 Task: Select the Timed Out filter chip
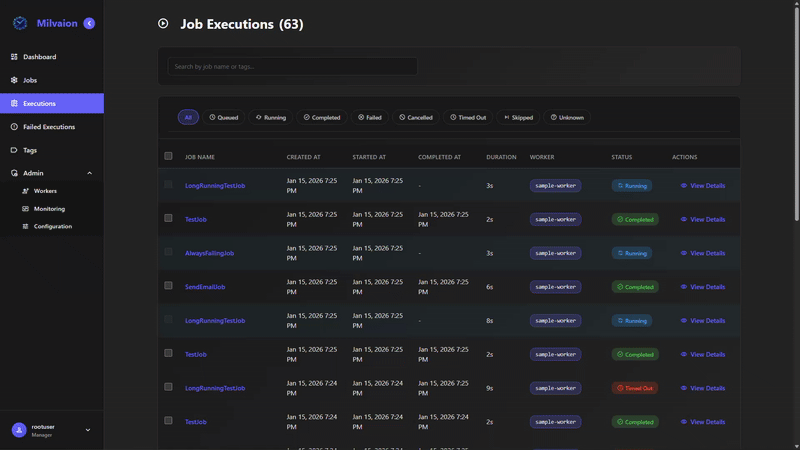(x=468, y=117)
